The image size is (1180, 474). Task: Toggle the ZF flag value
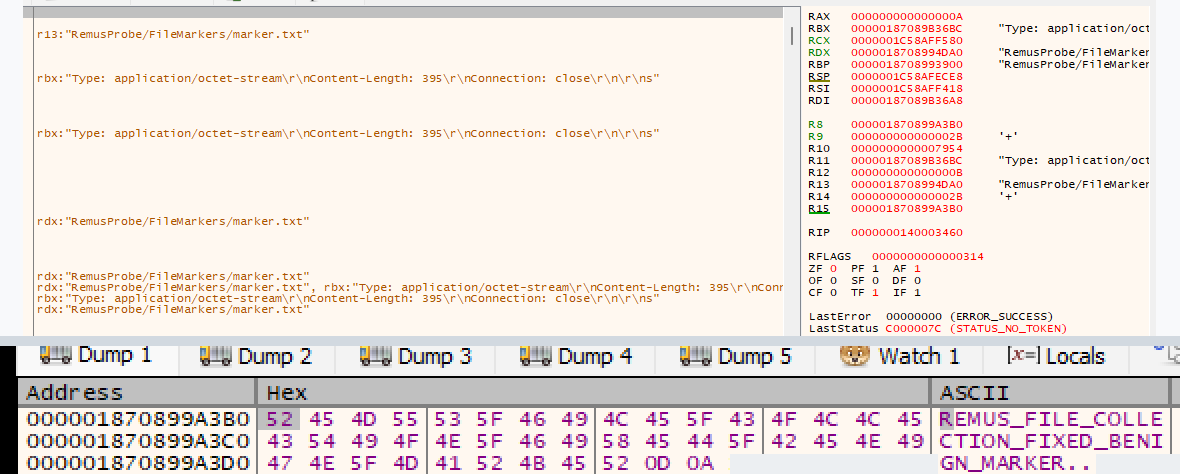tap(833, 269)
